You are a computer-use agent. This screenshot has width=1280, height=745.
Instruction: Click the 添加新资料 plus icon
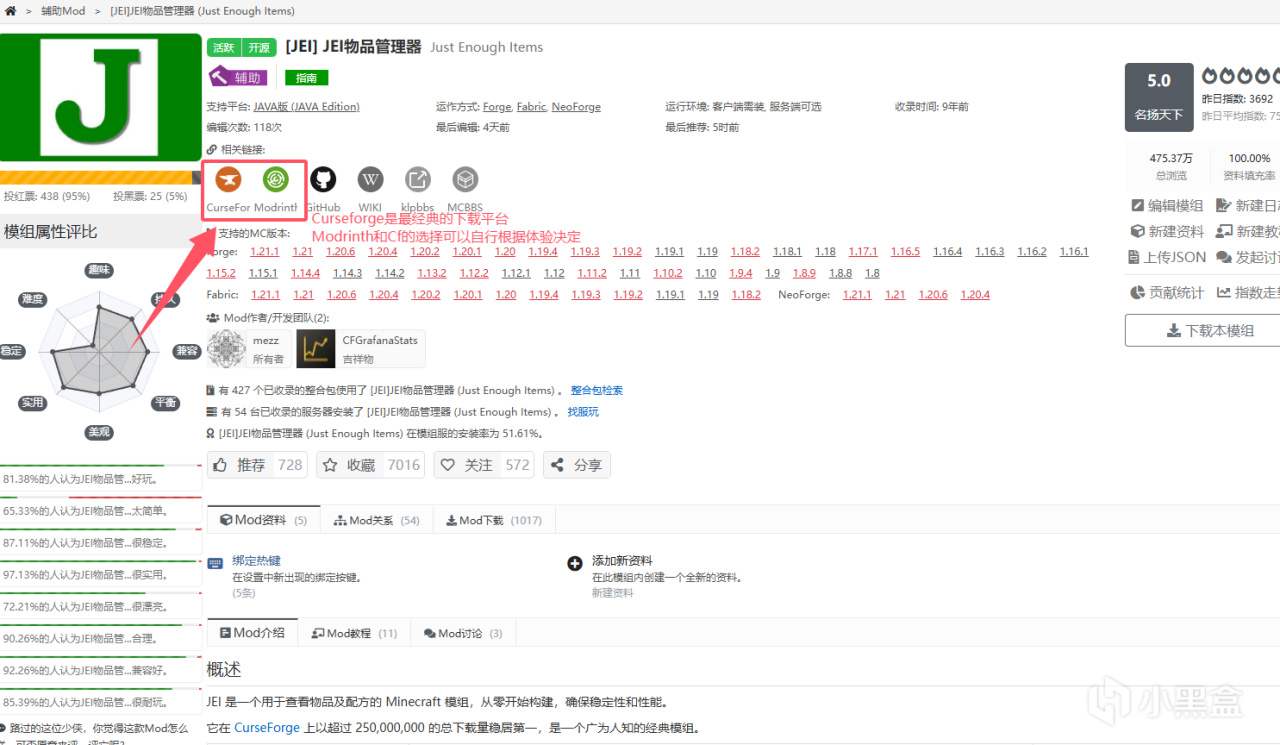pyautogui.click(x=575, y=564)
